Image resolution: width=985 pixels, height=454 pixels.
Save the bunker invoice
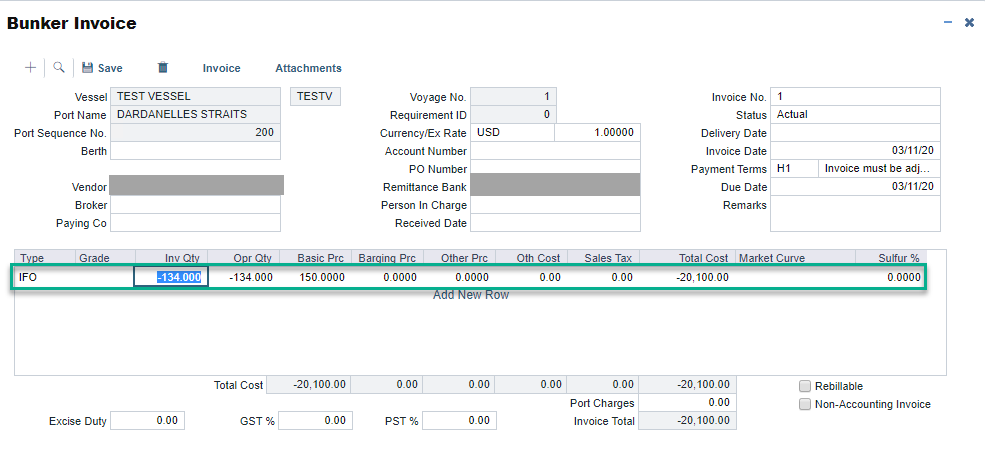pos(102,68)
